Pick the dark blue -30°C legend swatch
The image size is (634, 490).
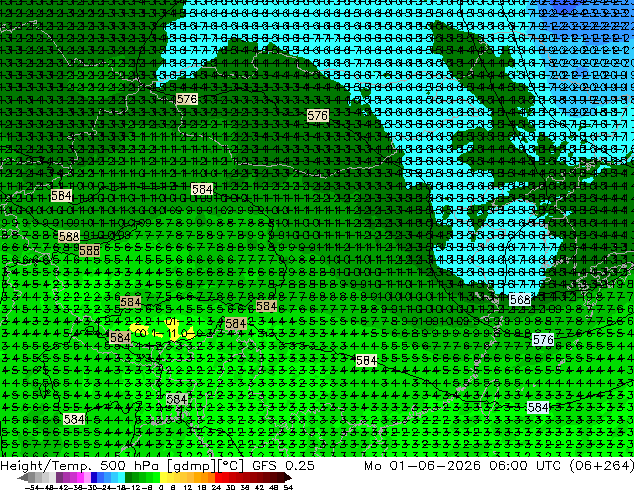[x=94, y=477]
